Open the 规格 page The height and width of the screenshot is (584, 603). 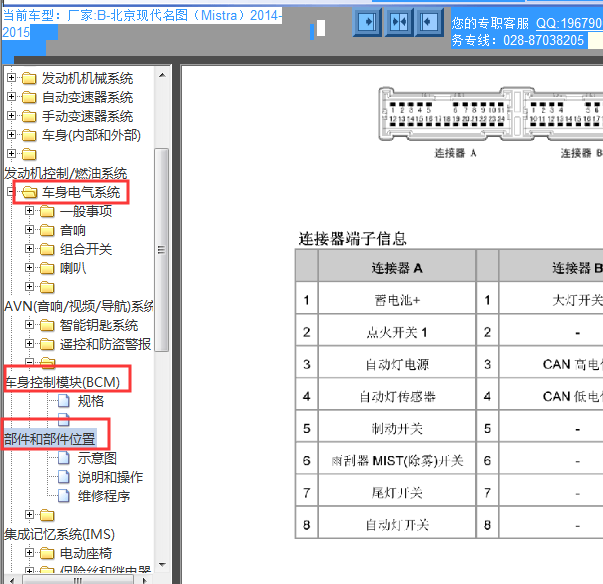(x=91, y=401)
